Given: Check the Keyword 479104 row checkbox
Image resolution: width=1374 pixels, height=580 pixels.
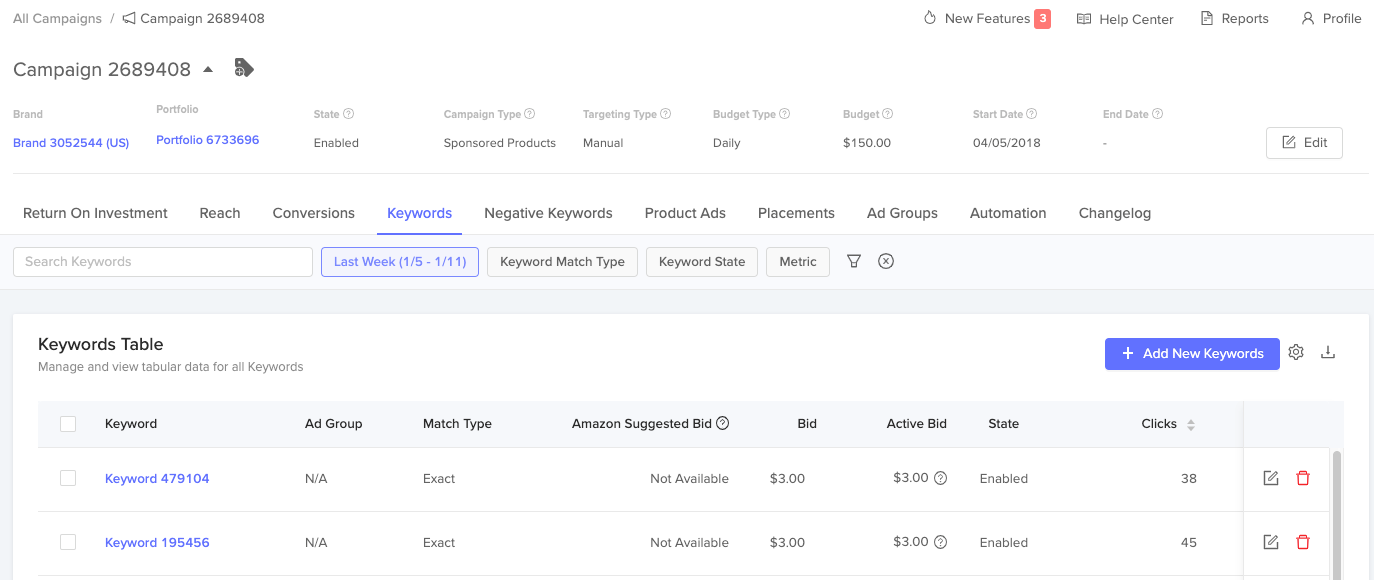Looking at the screenshot, I should tap(68, 478).
